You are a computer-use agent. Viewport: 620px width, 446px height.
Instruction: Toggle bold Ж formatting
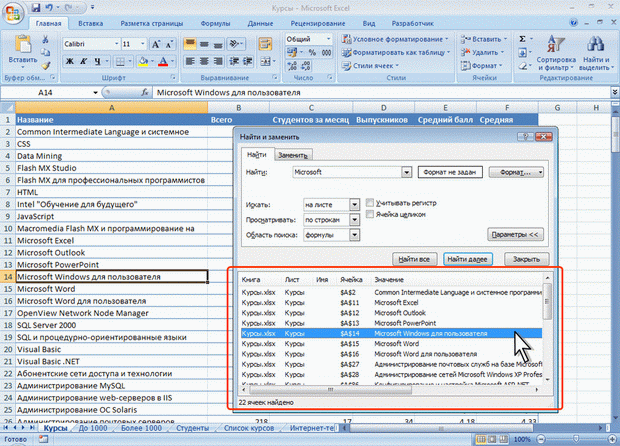pyautogui.click(x=70, y=61)
